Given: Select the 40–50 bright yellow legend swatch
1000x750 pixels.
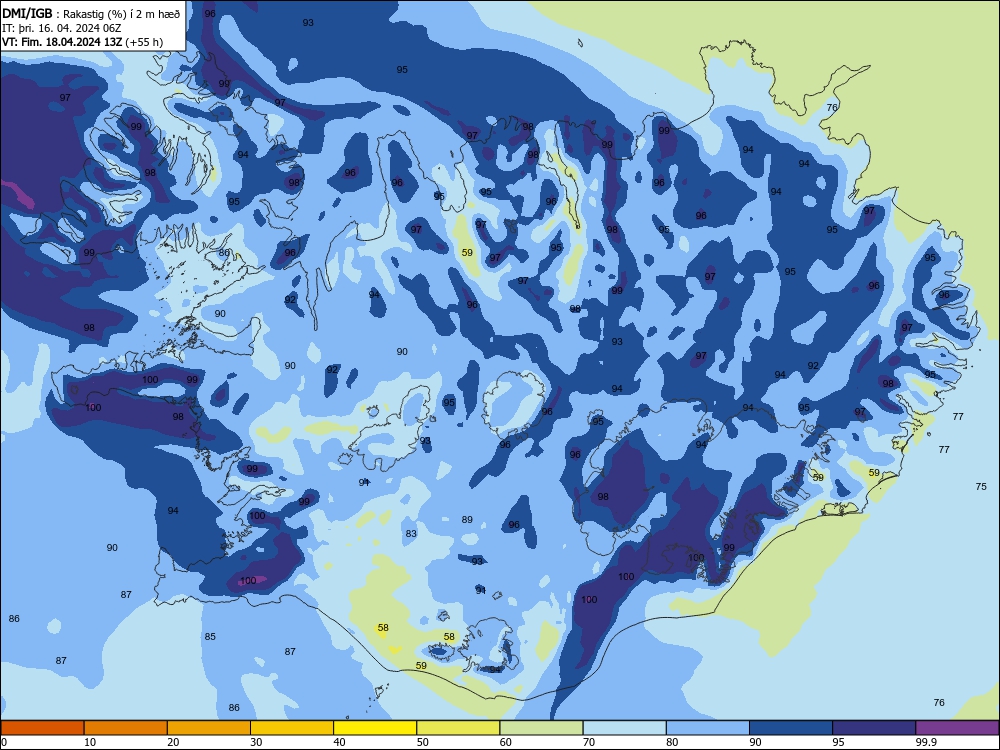Looking at the screenshot, I should coord(375,728).
